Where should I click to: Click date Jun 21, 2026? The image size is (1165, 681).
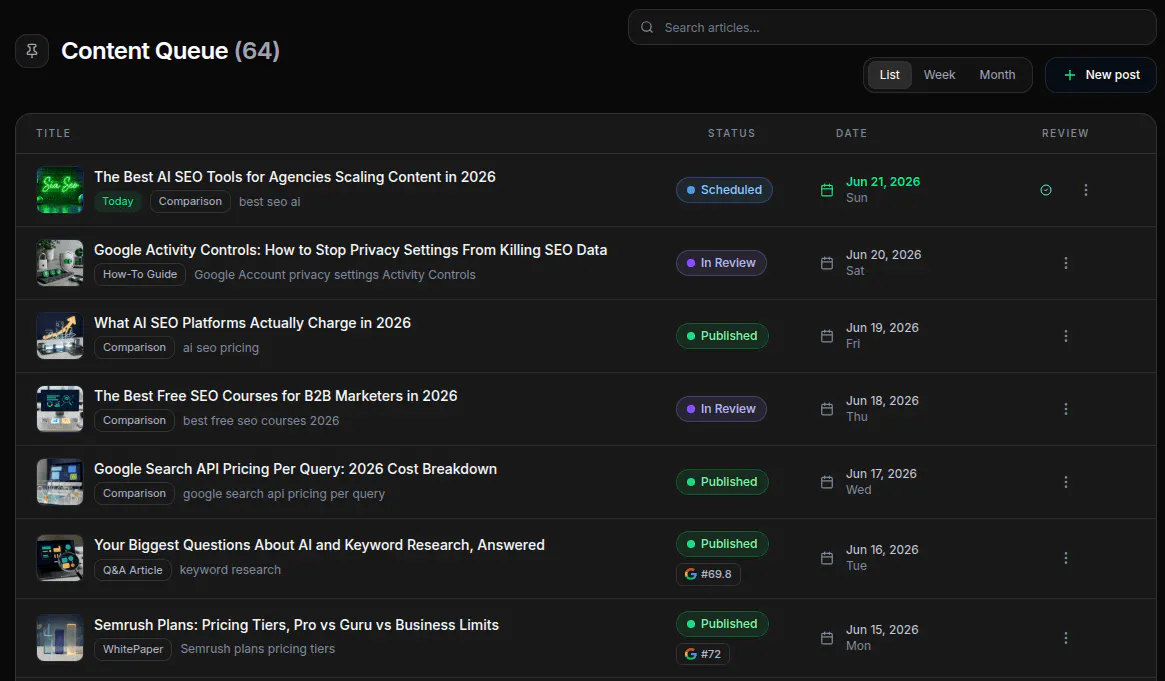point(883,182)
